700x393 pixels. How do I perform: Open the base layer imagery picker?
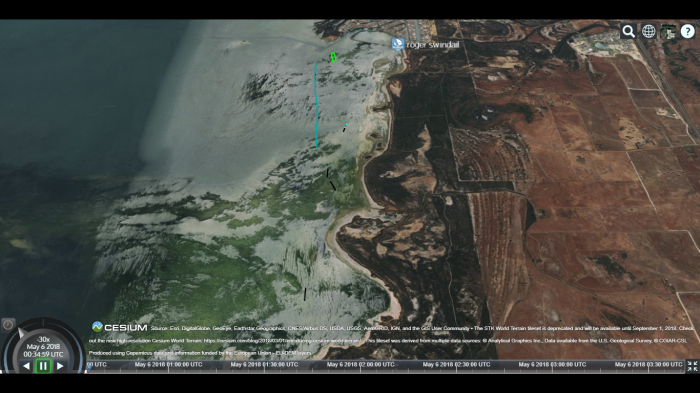pyautogui.click(x=668, y=31)
